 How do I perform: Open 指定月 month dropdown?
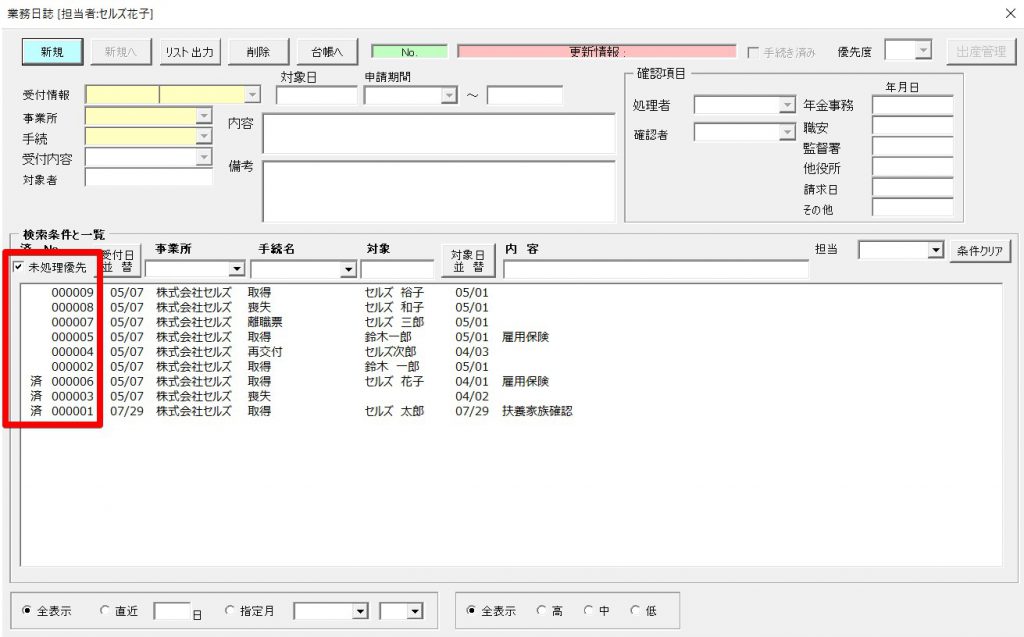click(x=415, y=612)
